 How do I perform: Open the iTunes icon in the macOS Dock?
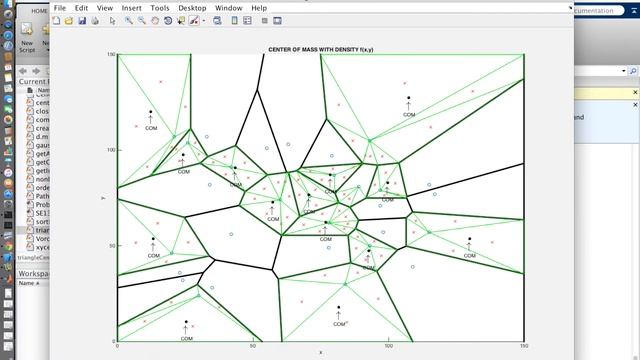tap(8, 172)
